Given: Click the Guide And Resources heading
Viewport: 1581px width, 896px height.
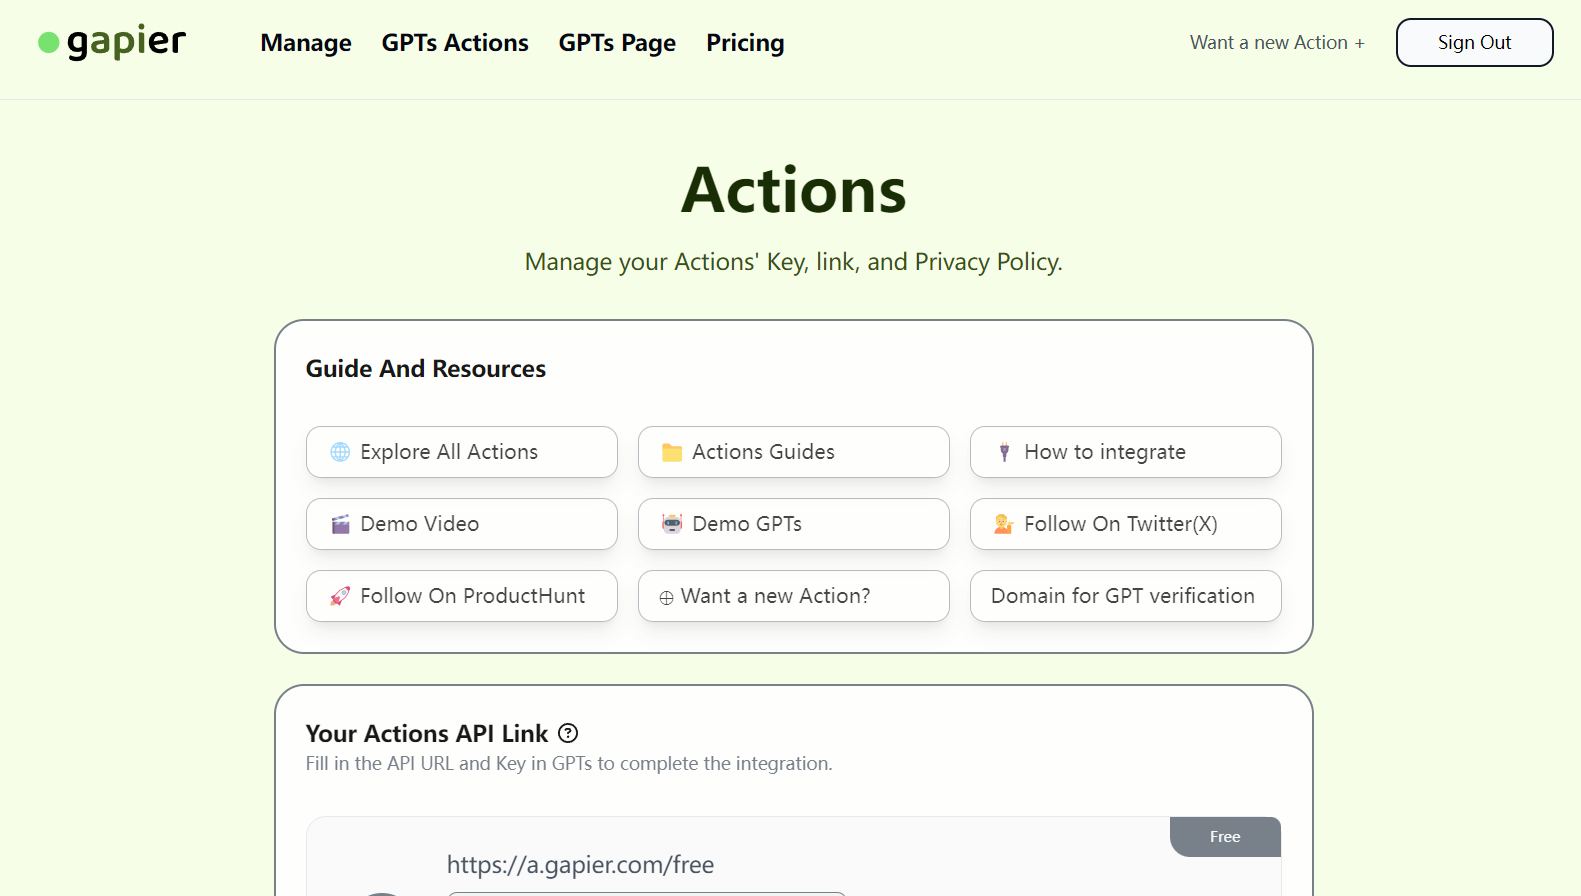Looking at the screenshot, I should point(426,369).
